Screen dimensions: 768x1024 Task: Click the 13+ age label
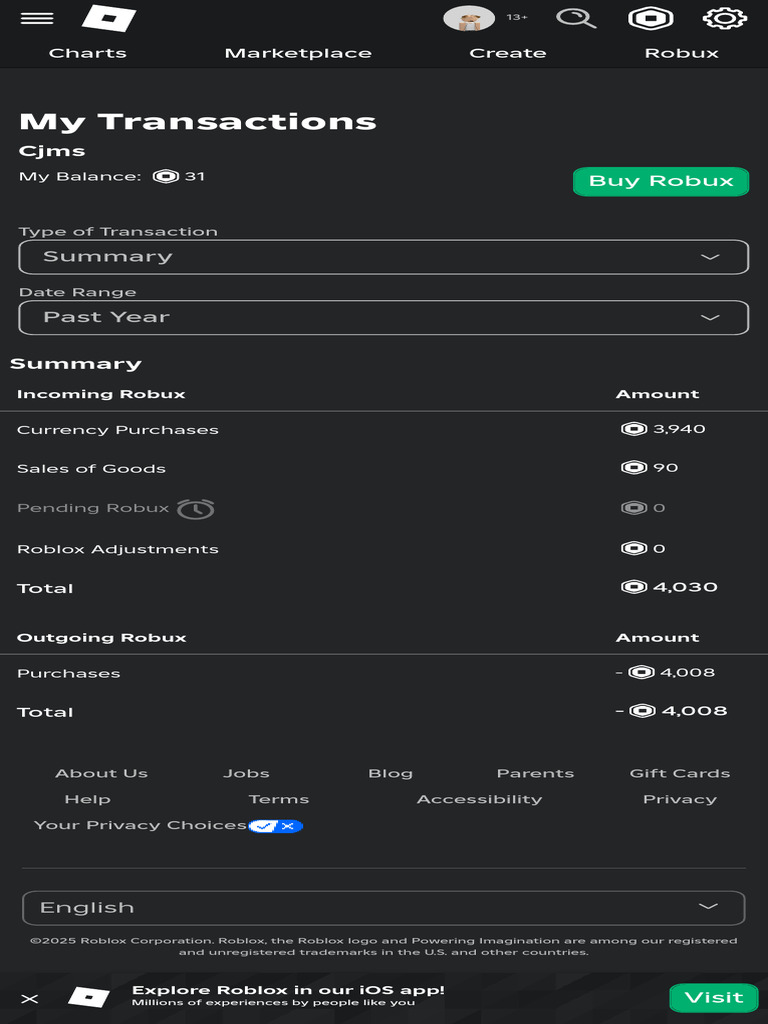[x=517, y=18]
